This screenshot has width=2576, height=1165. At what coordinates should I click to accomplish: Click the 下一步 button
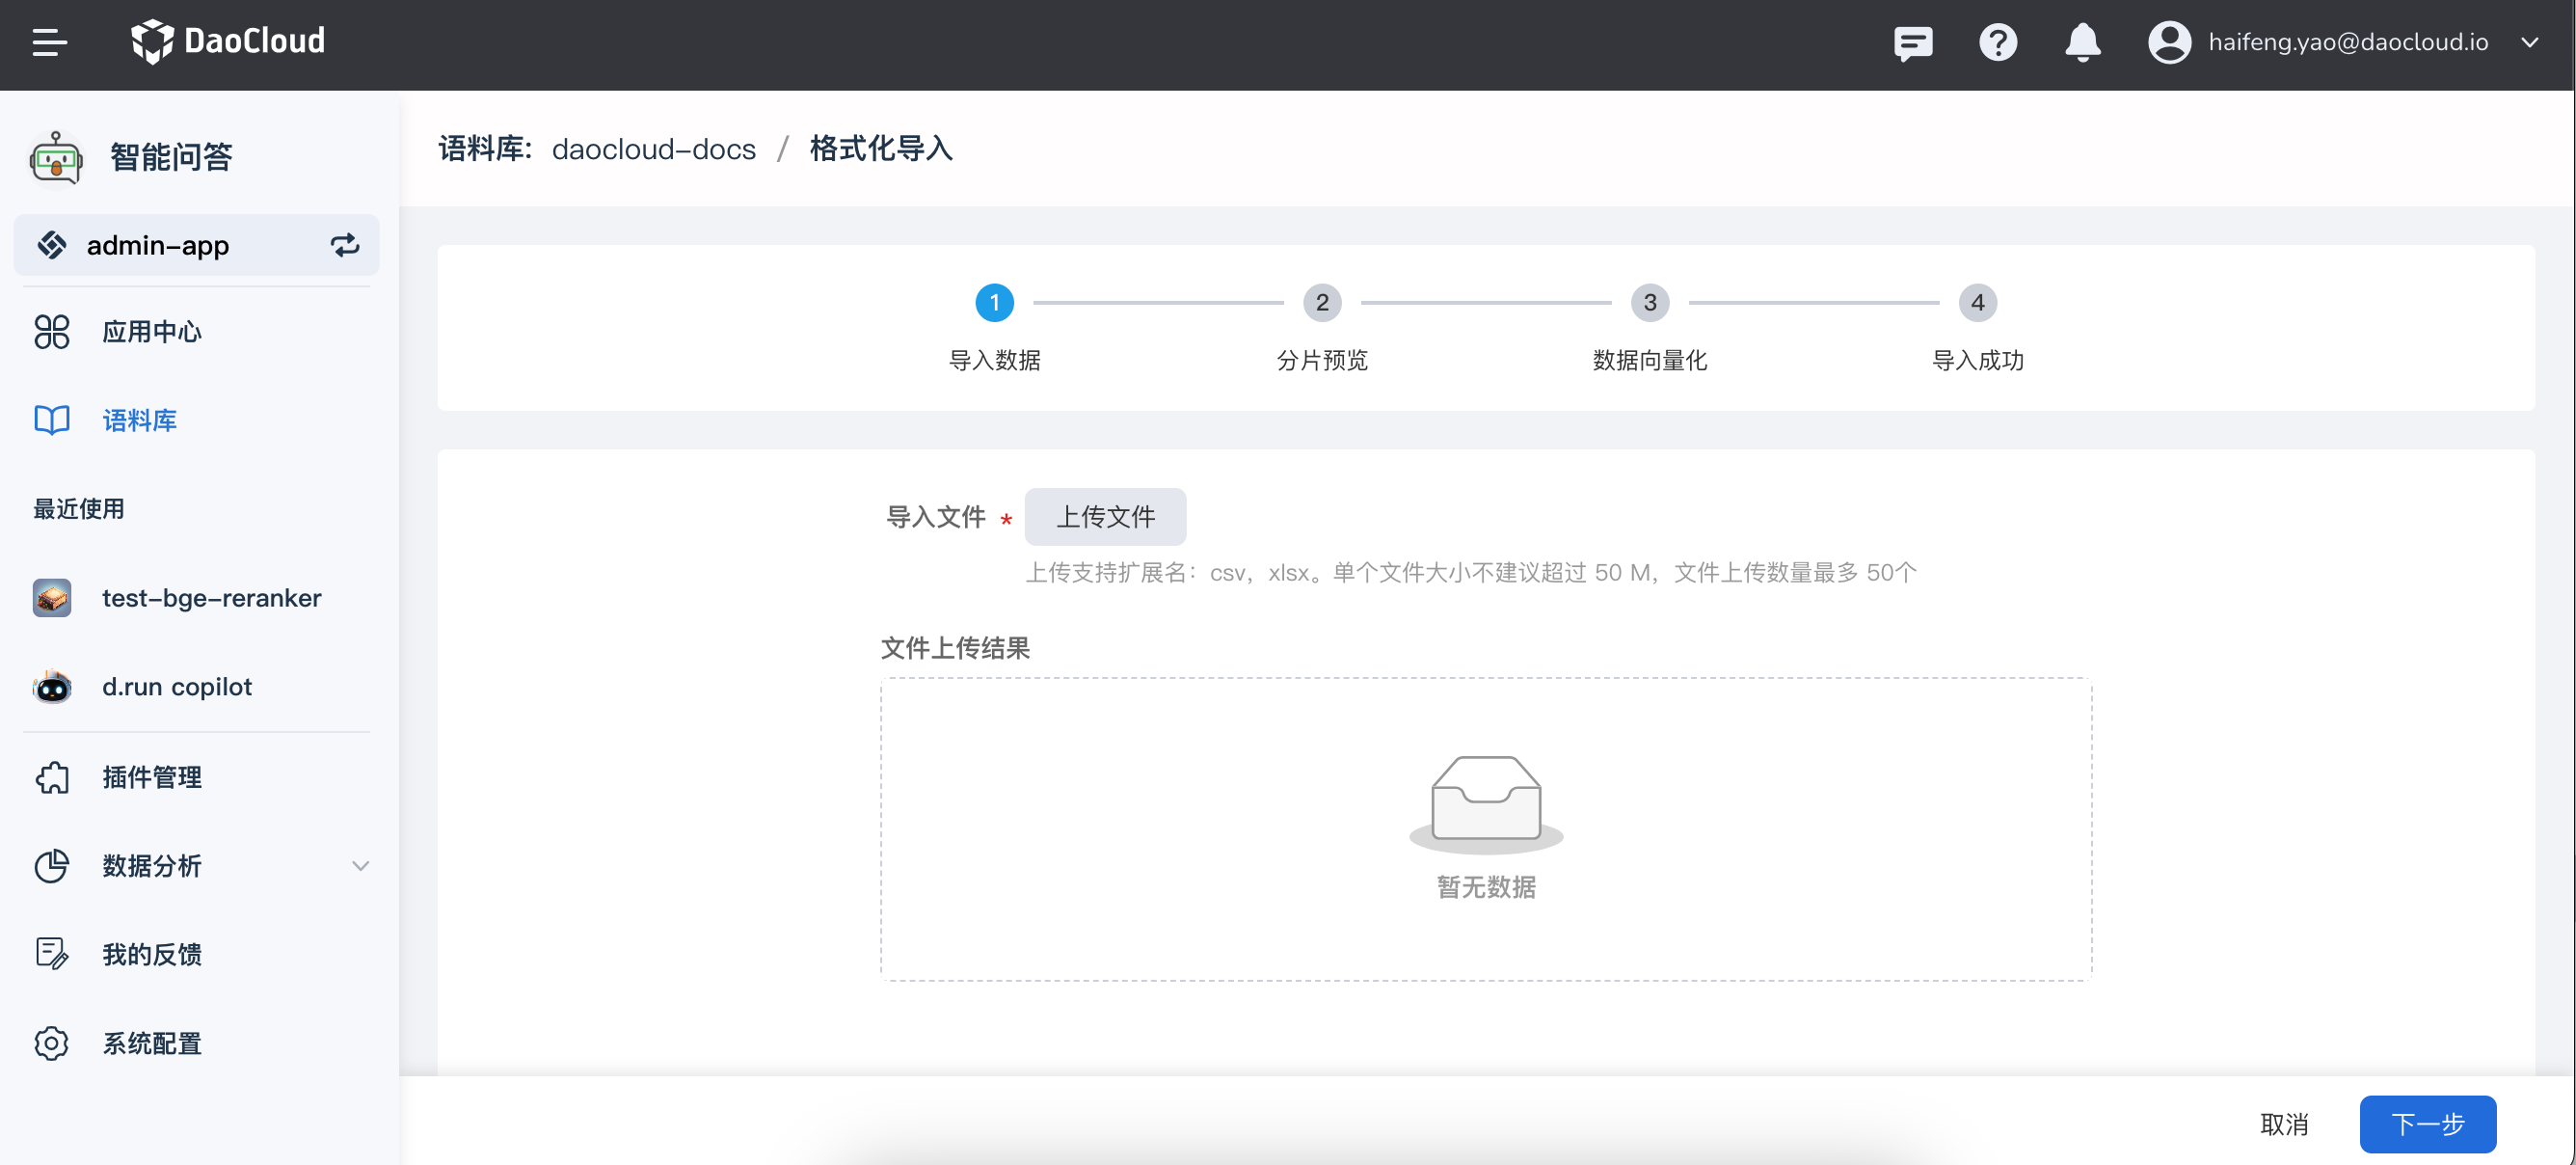[x=2427, y=1124]
